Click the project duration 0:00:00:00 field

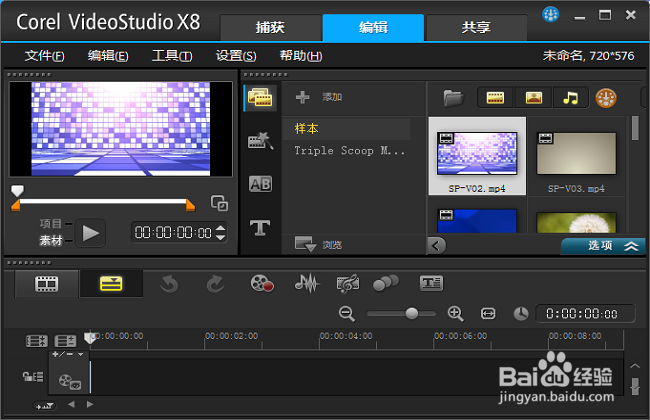pyautogui.click(x=585, y=313)
